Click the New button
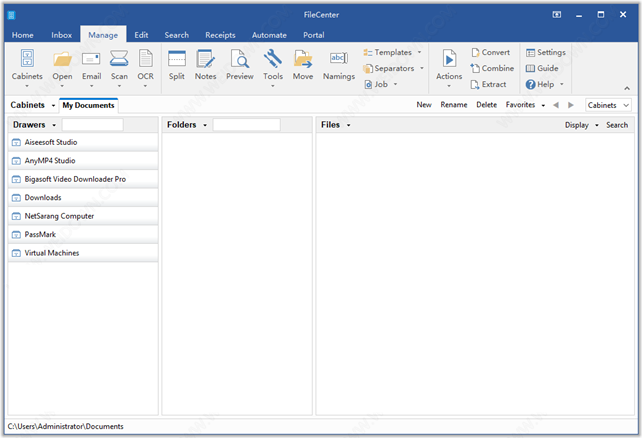 coord(424,105)
